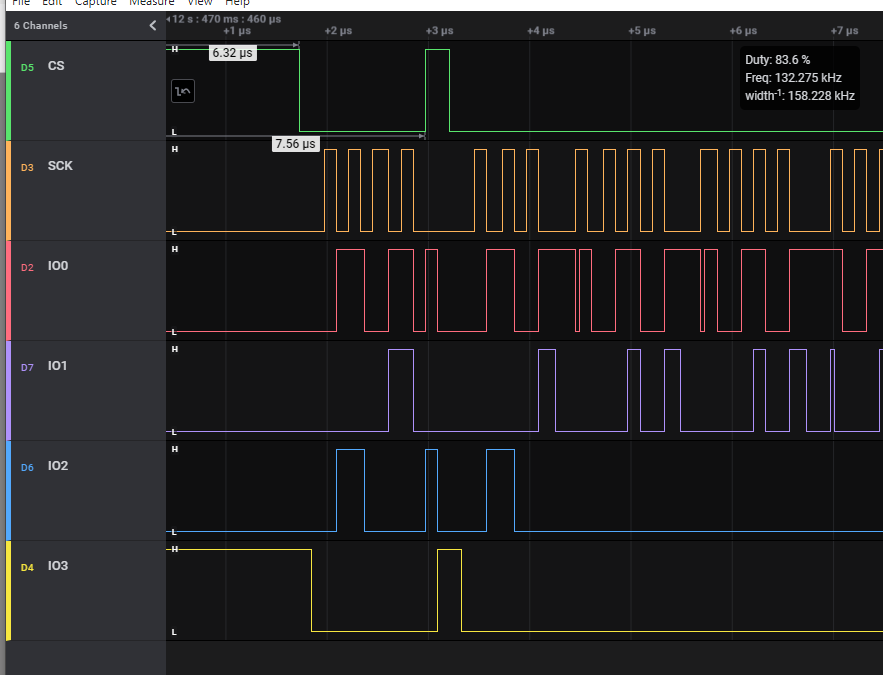
Task: Open the Capture menu
Action: click(96, 3)
